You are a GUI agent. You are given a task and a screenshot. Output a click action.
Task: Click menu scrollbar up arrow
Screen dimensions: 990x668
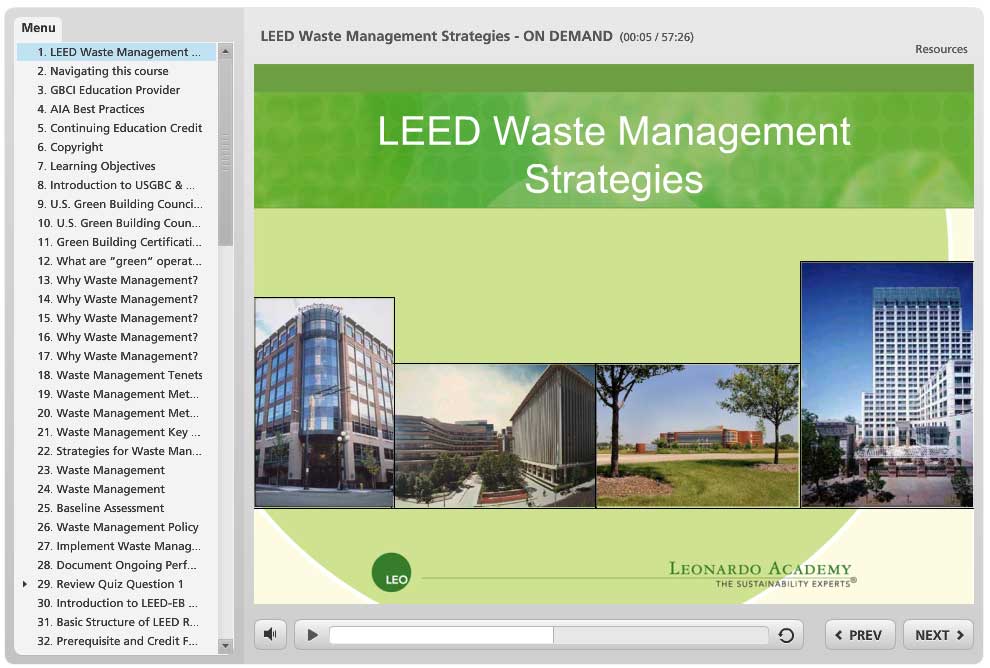pos(225,51)
